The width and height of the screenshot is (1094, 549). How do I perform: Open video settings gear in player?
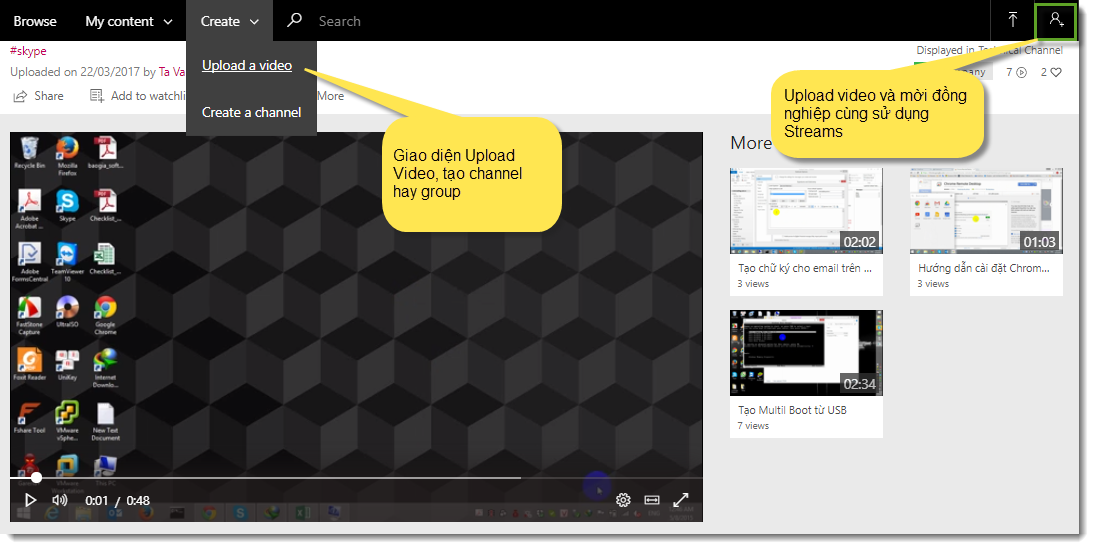pos(623,500)
